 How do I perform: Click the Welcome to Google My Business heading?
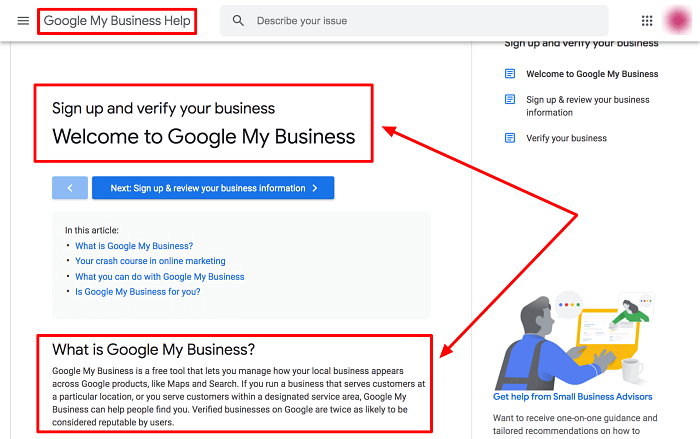(x=204, y=136)
